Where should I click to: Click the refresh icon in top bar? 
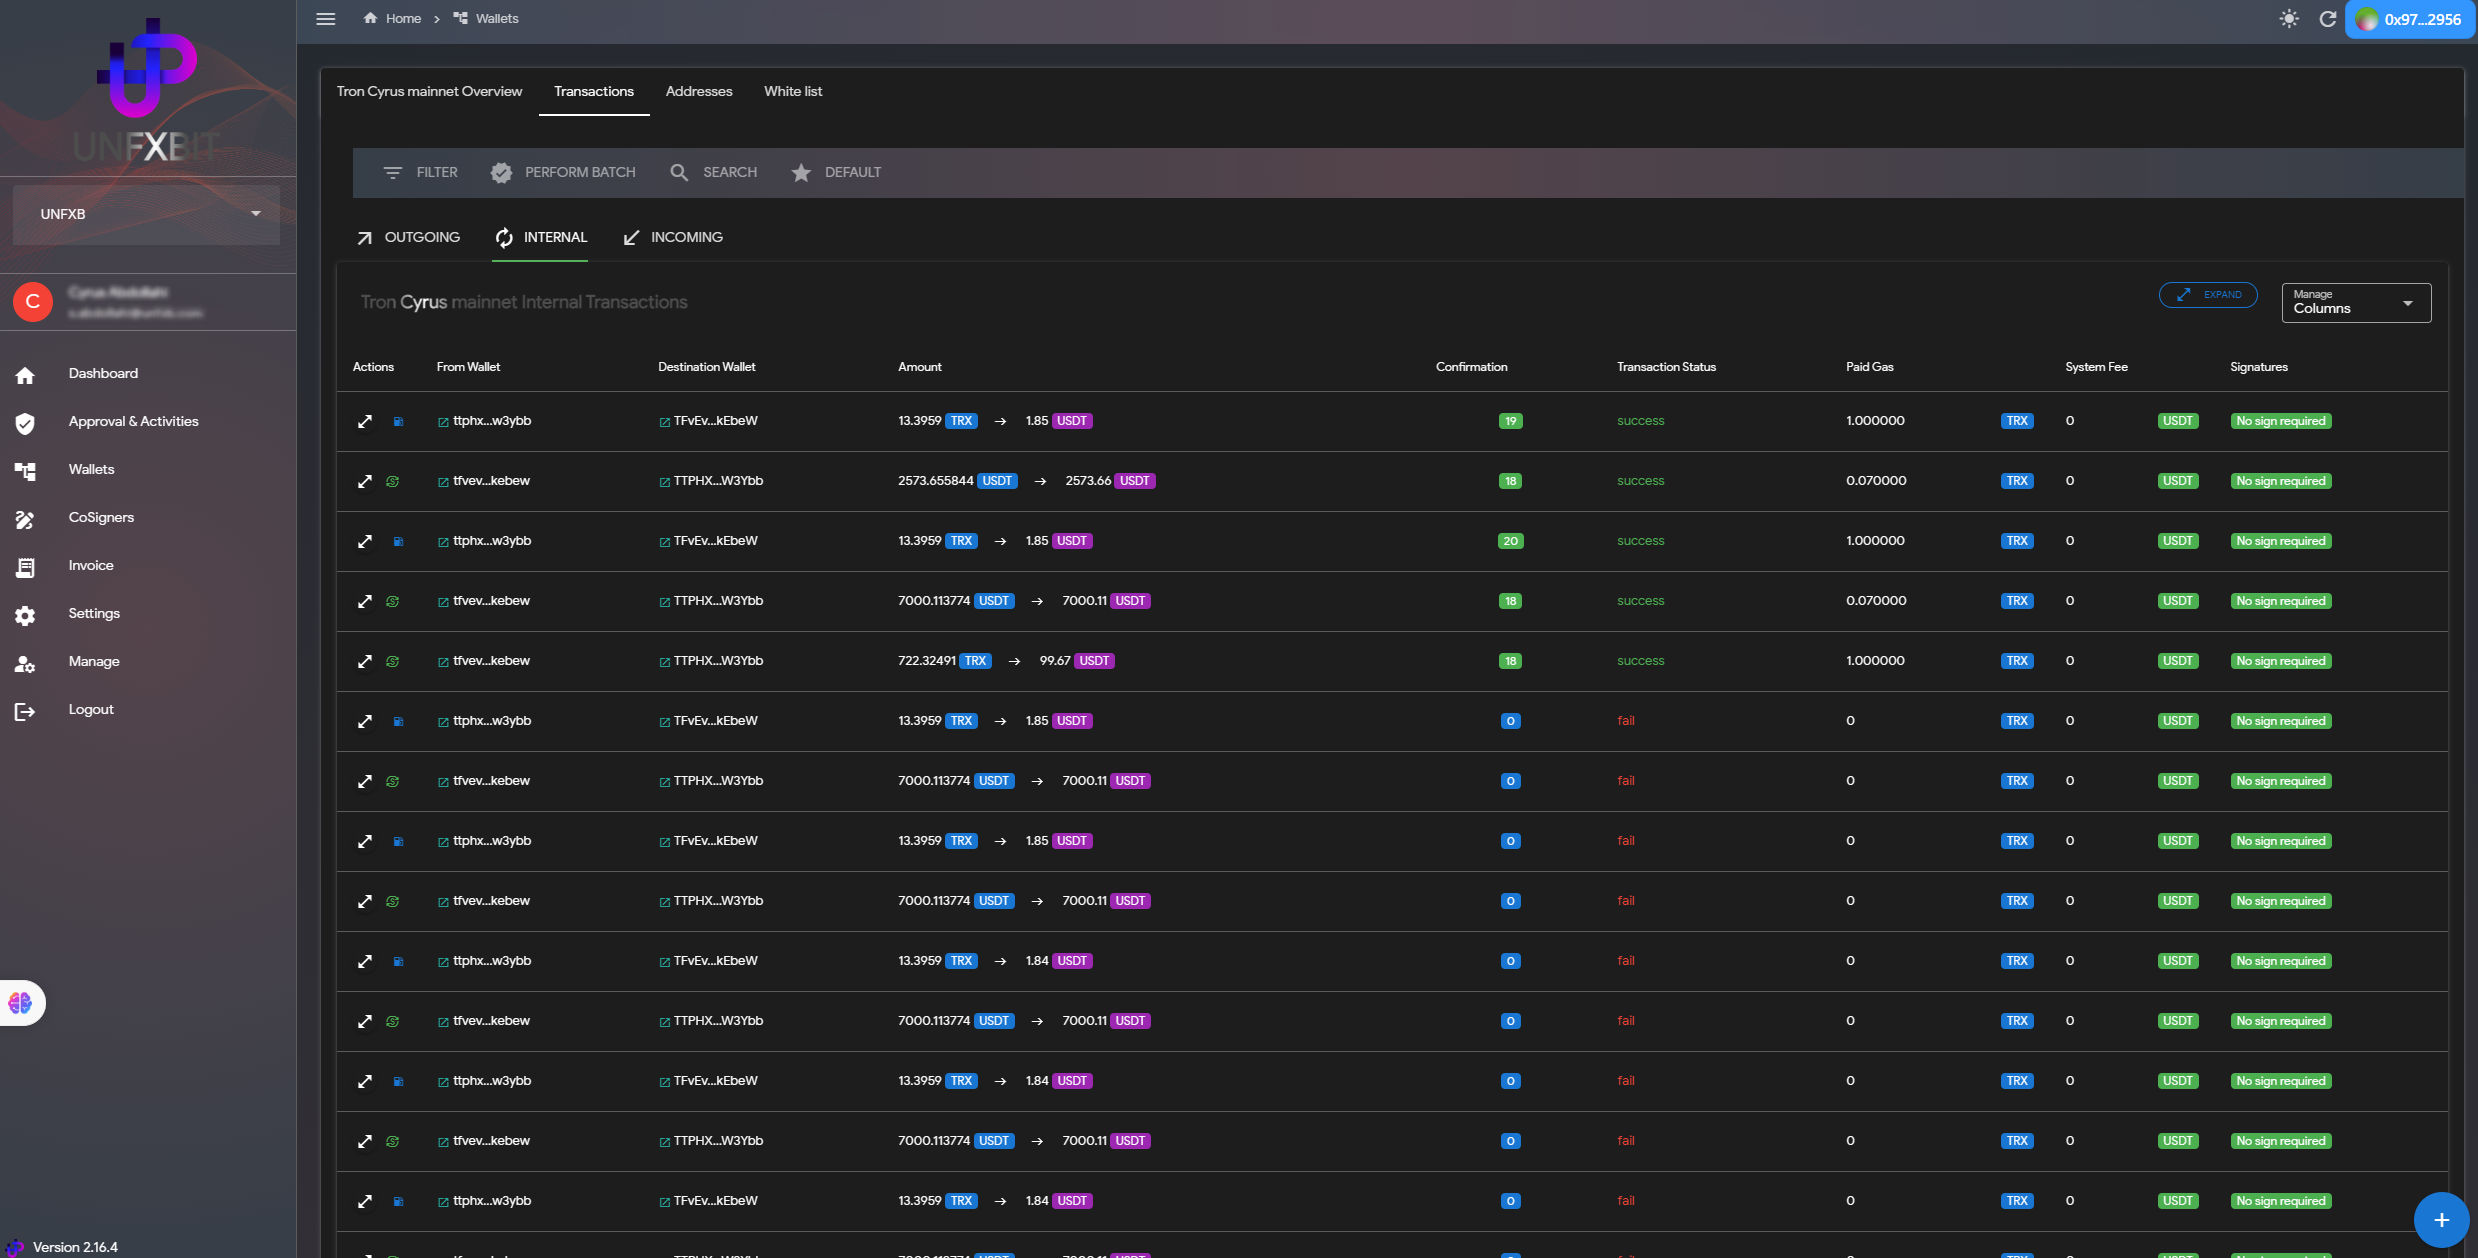[x=2327, y=19]
